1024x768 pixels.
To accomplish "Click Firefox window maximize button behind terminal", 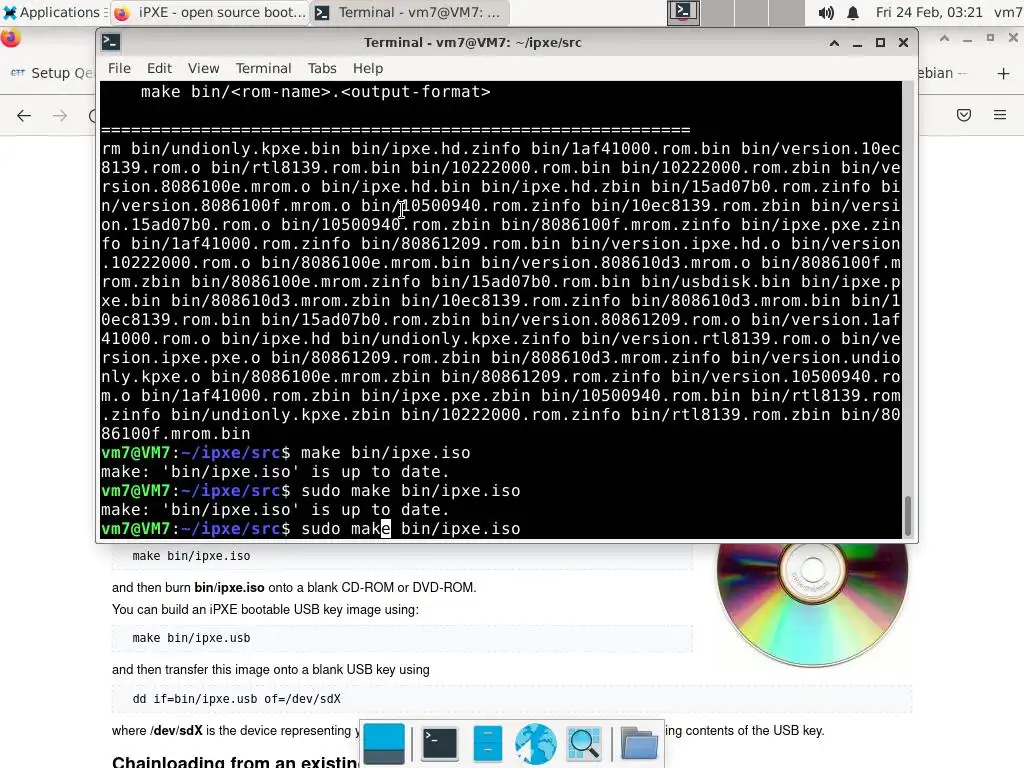I will click(990, 39).
